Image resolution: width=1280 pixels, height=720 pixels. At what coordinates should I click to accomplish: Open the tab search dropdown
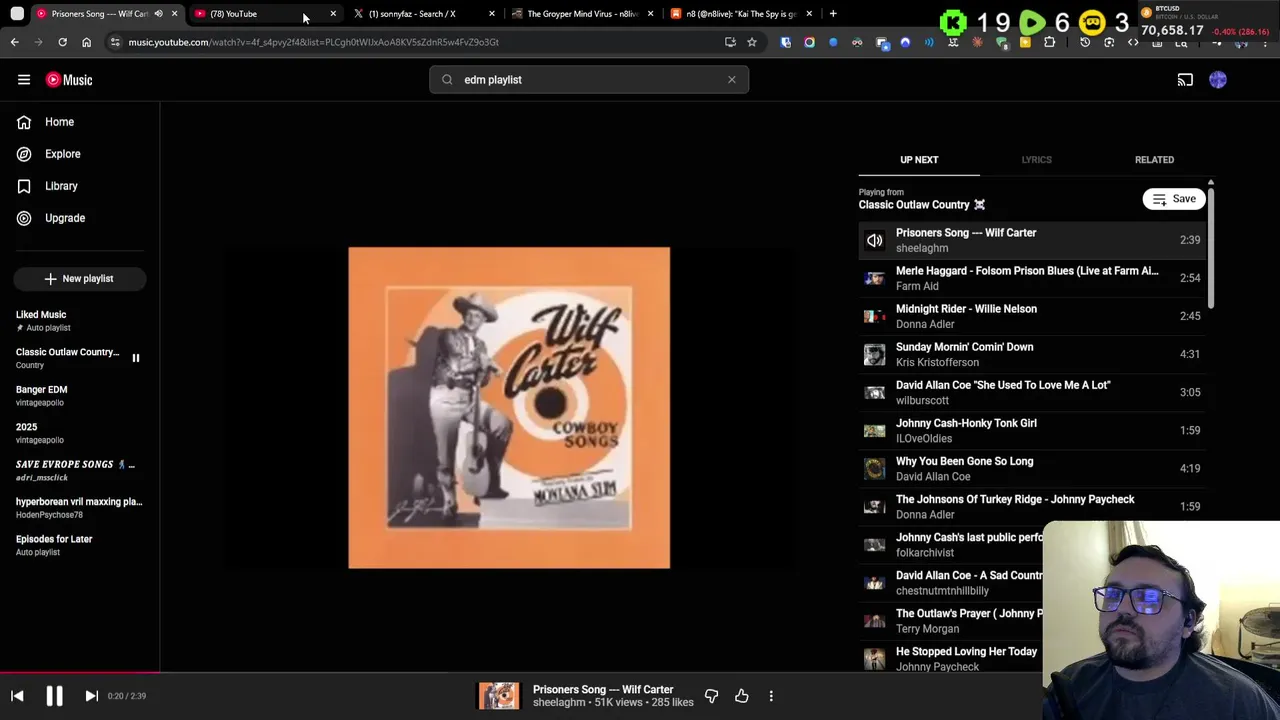[17, 14]
